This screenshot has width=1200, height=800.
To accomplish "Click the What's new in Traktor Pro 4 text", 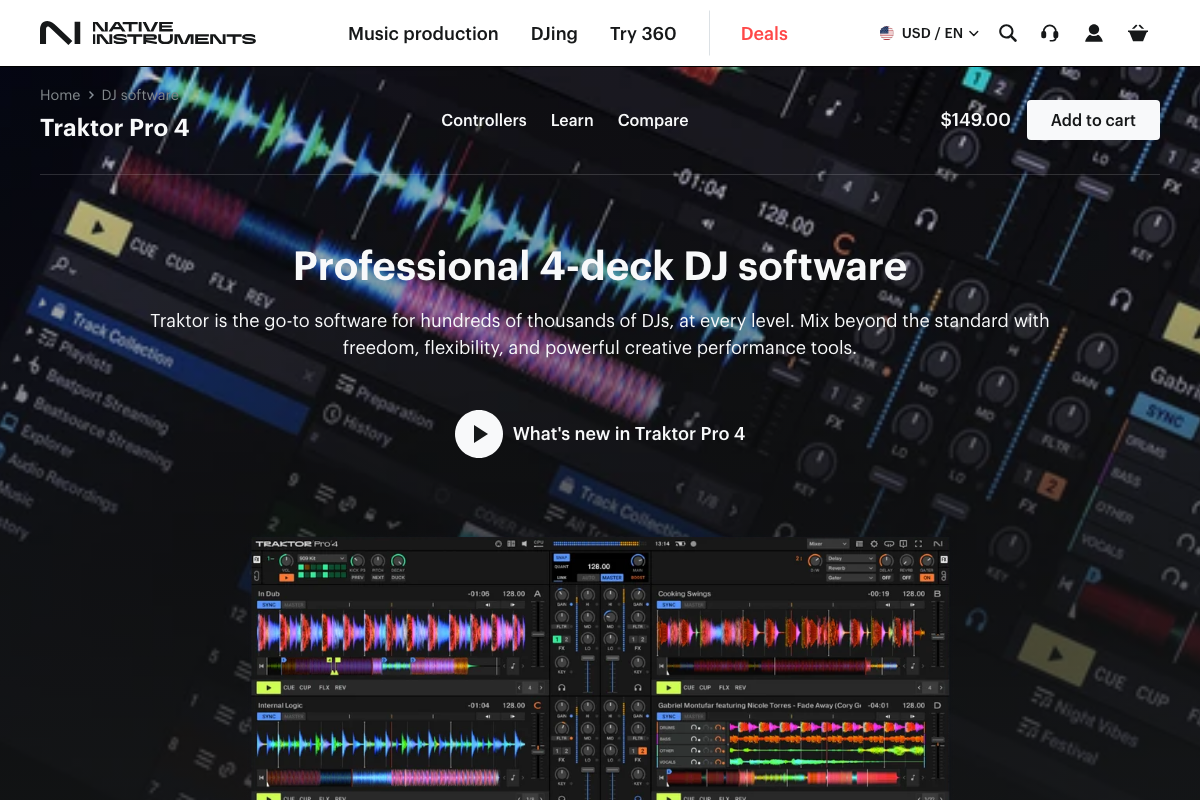I will (x=629, y=434).
